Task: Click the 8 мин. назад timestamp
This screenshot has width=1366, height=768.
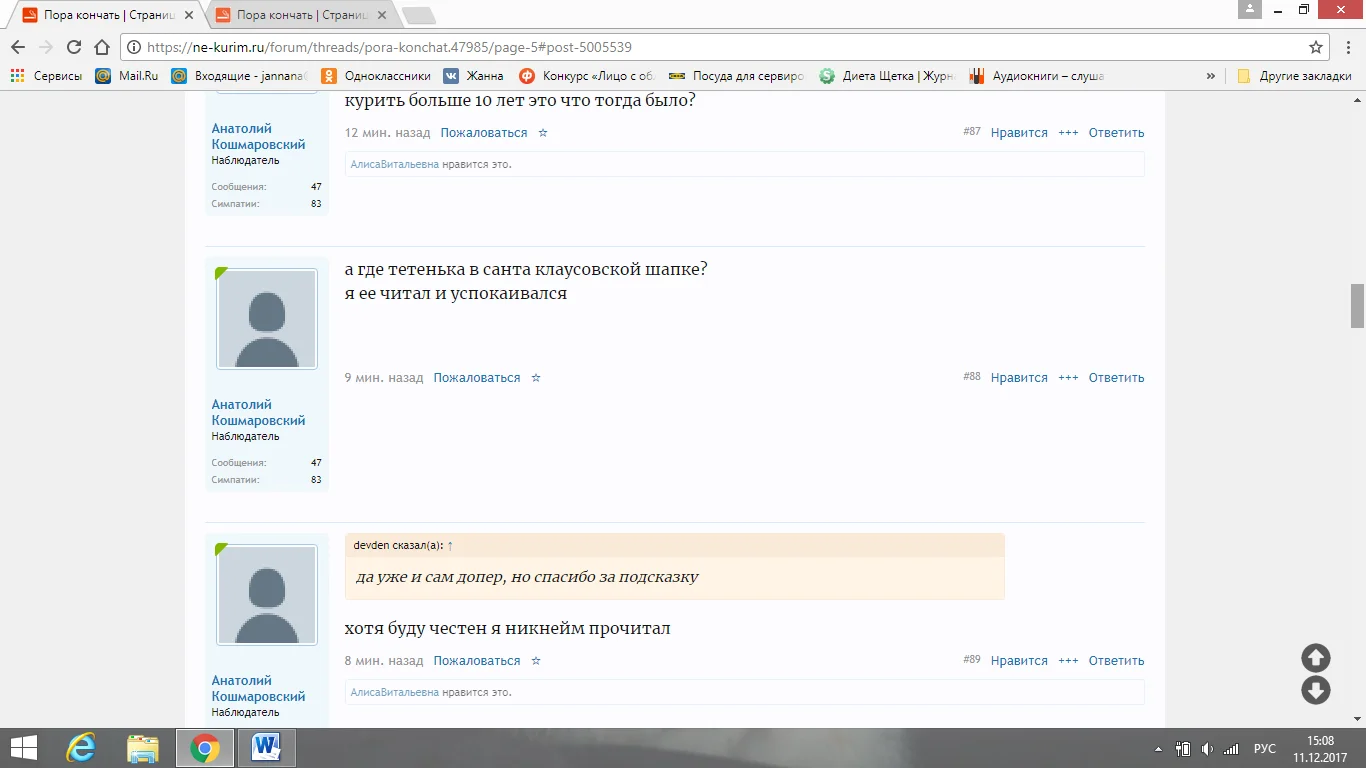Action: pos(384,661)
